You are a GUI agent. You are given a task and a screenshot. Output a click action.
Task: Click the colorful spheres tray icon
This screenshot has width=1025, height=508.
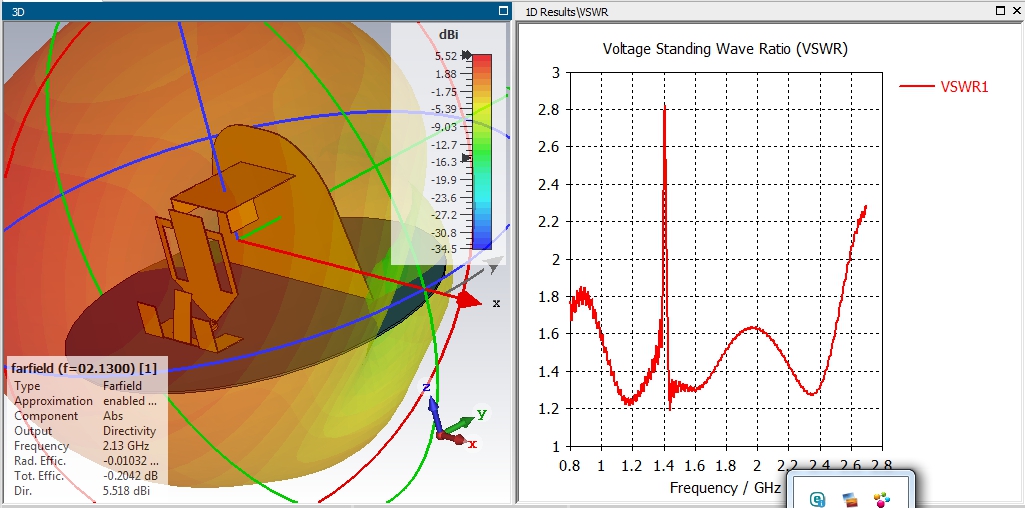[881, 498]
